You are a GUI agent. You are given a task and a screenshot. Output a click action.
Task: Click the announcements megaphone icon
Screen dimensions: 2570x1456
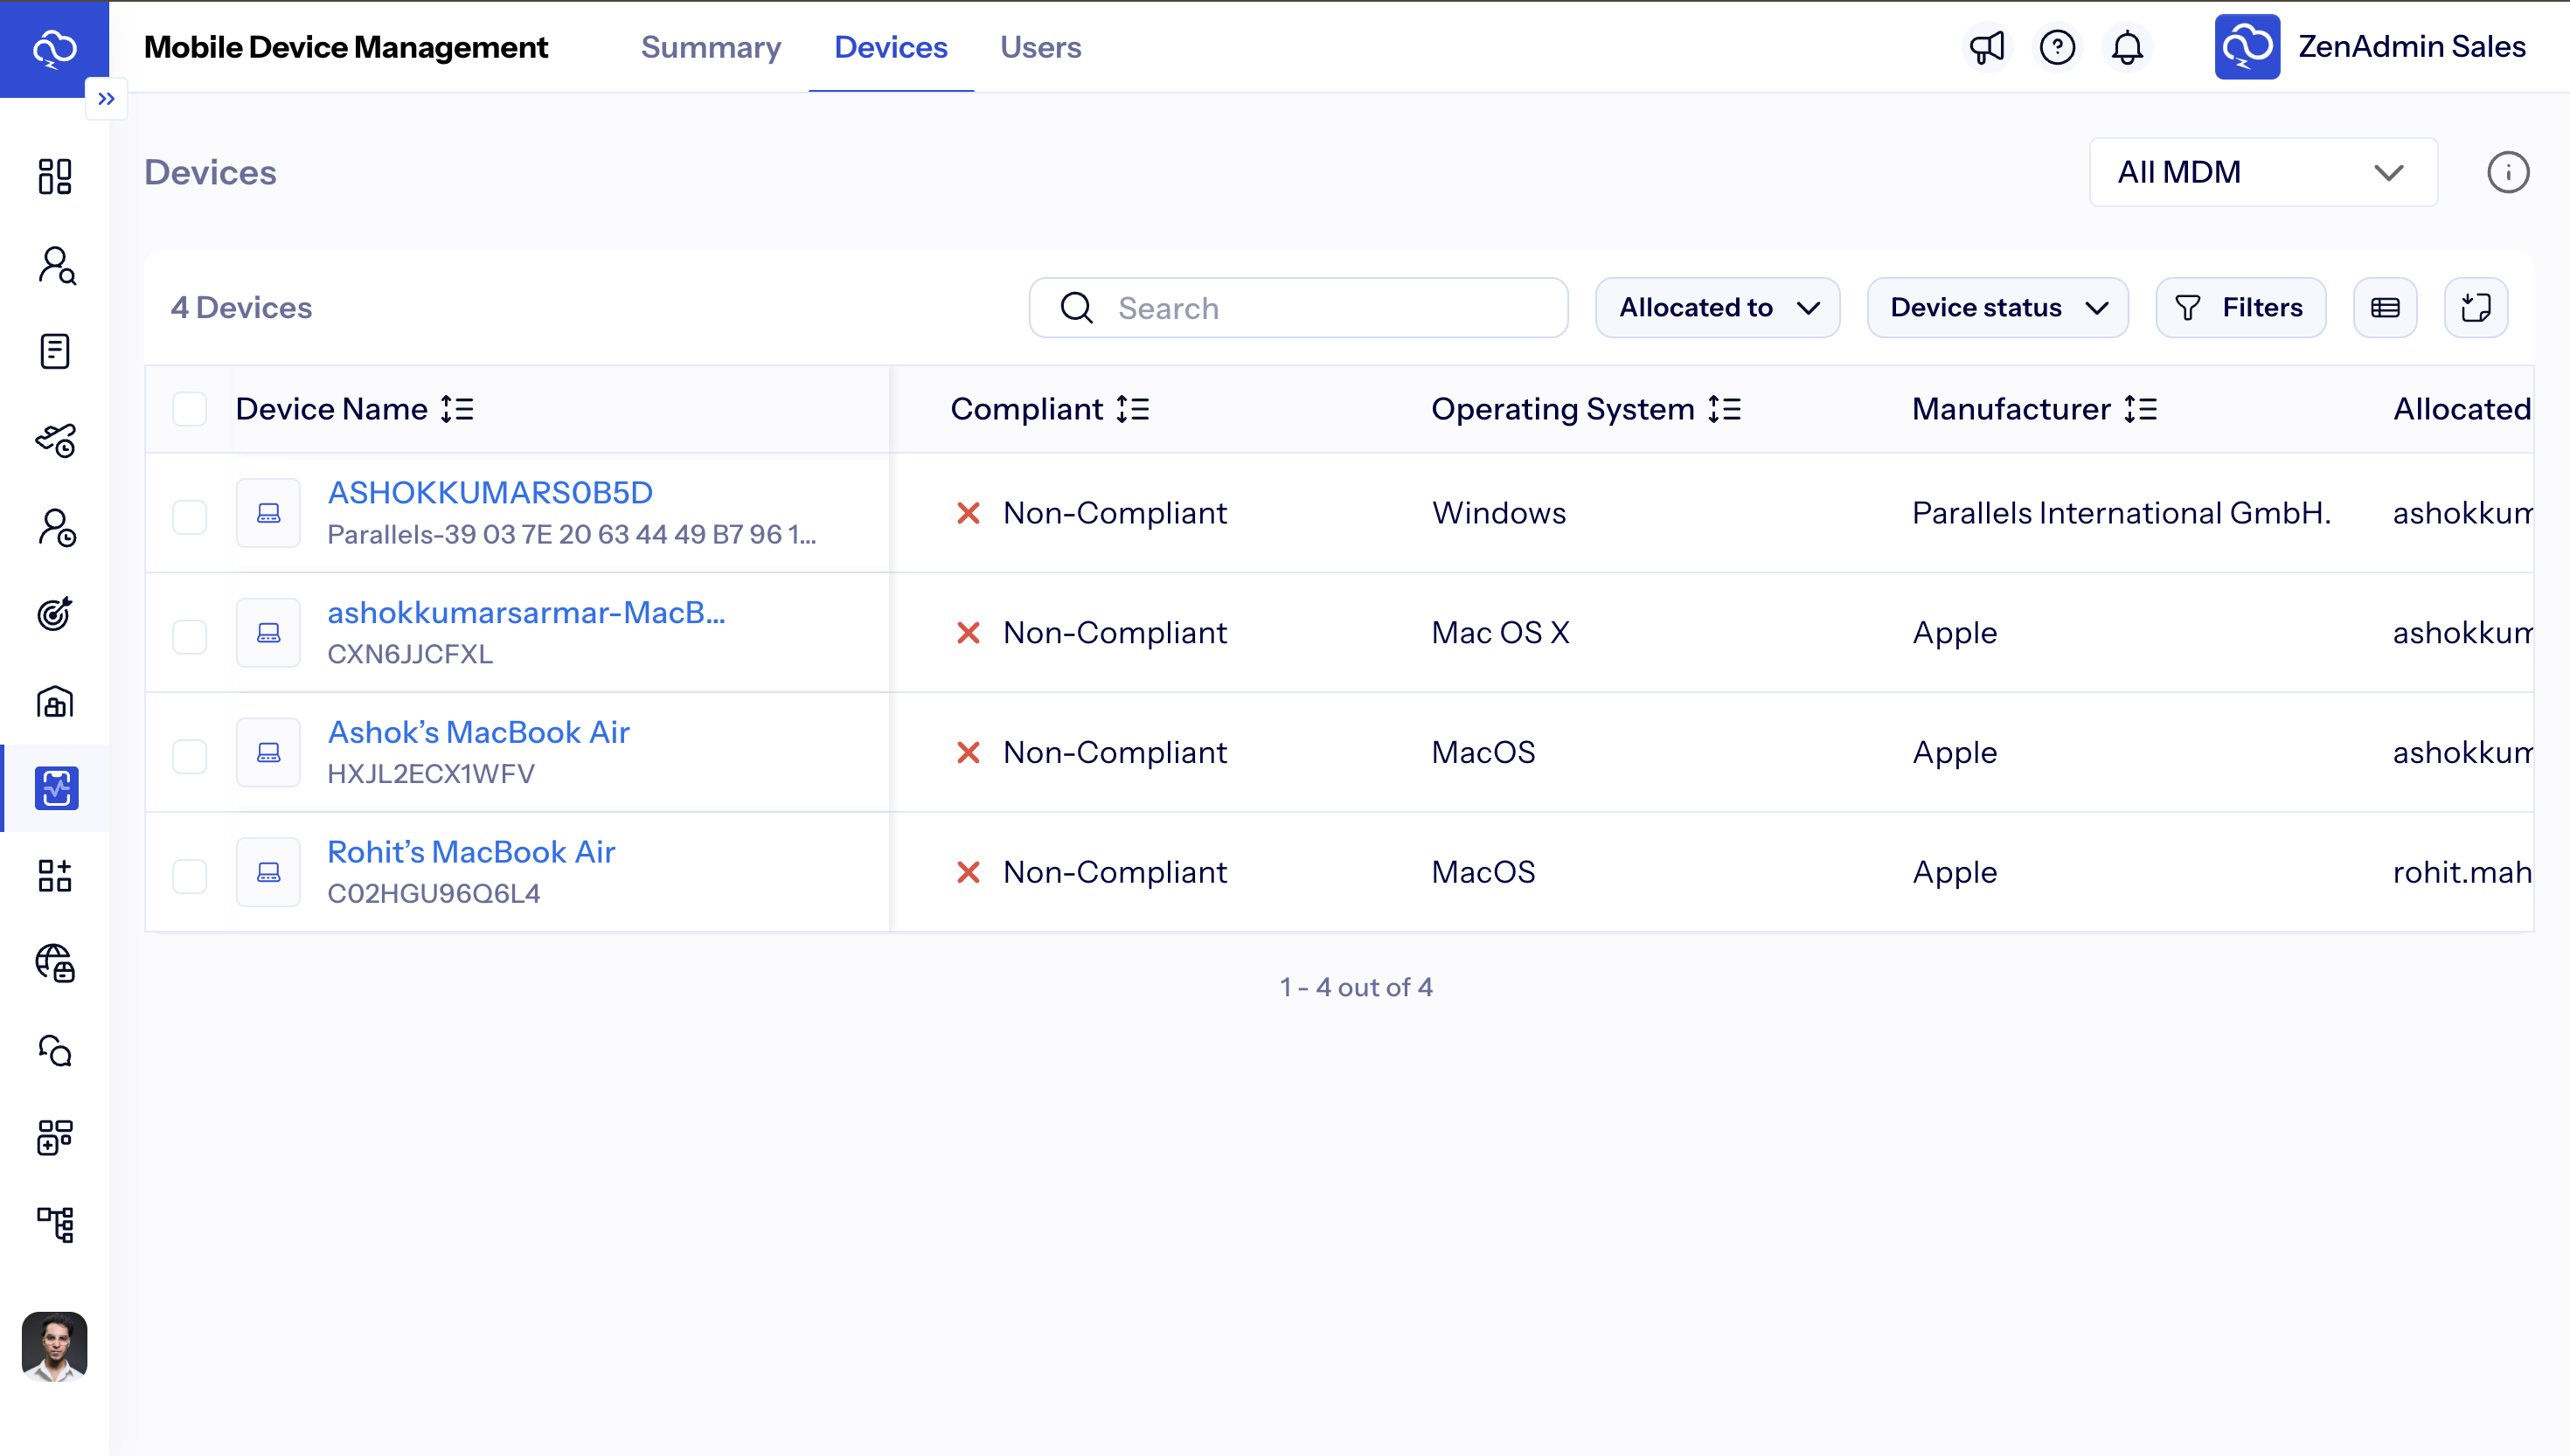[x=1986, y=47]
